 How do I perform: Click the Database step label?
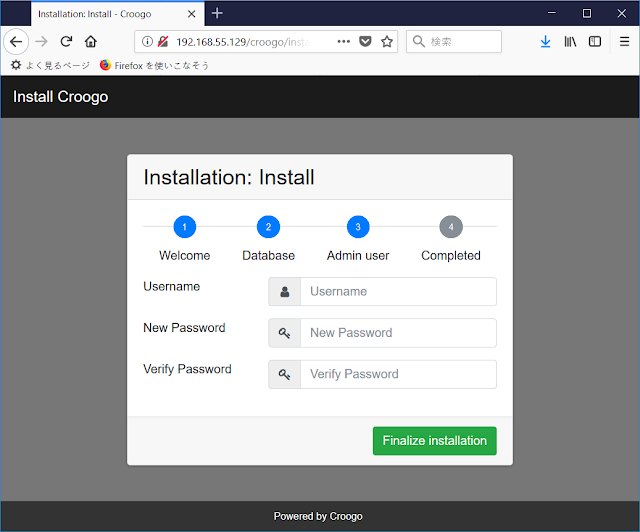pos(268,256)
